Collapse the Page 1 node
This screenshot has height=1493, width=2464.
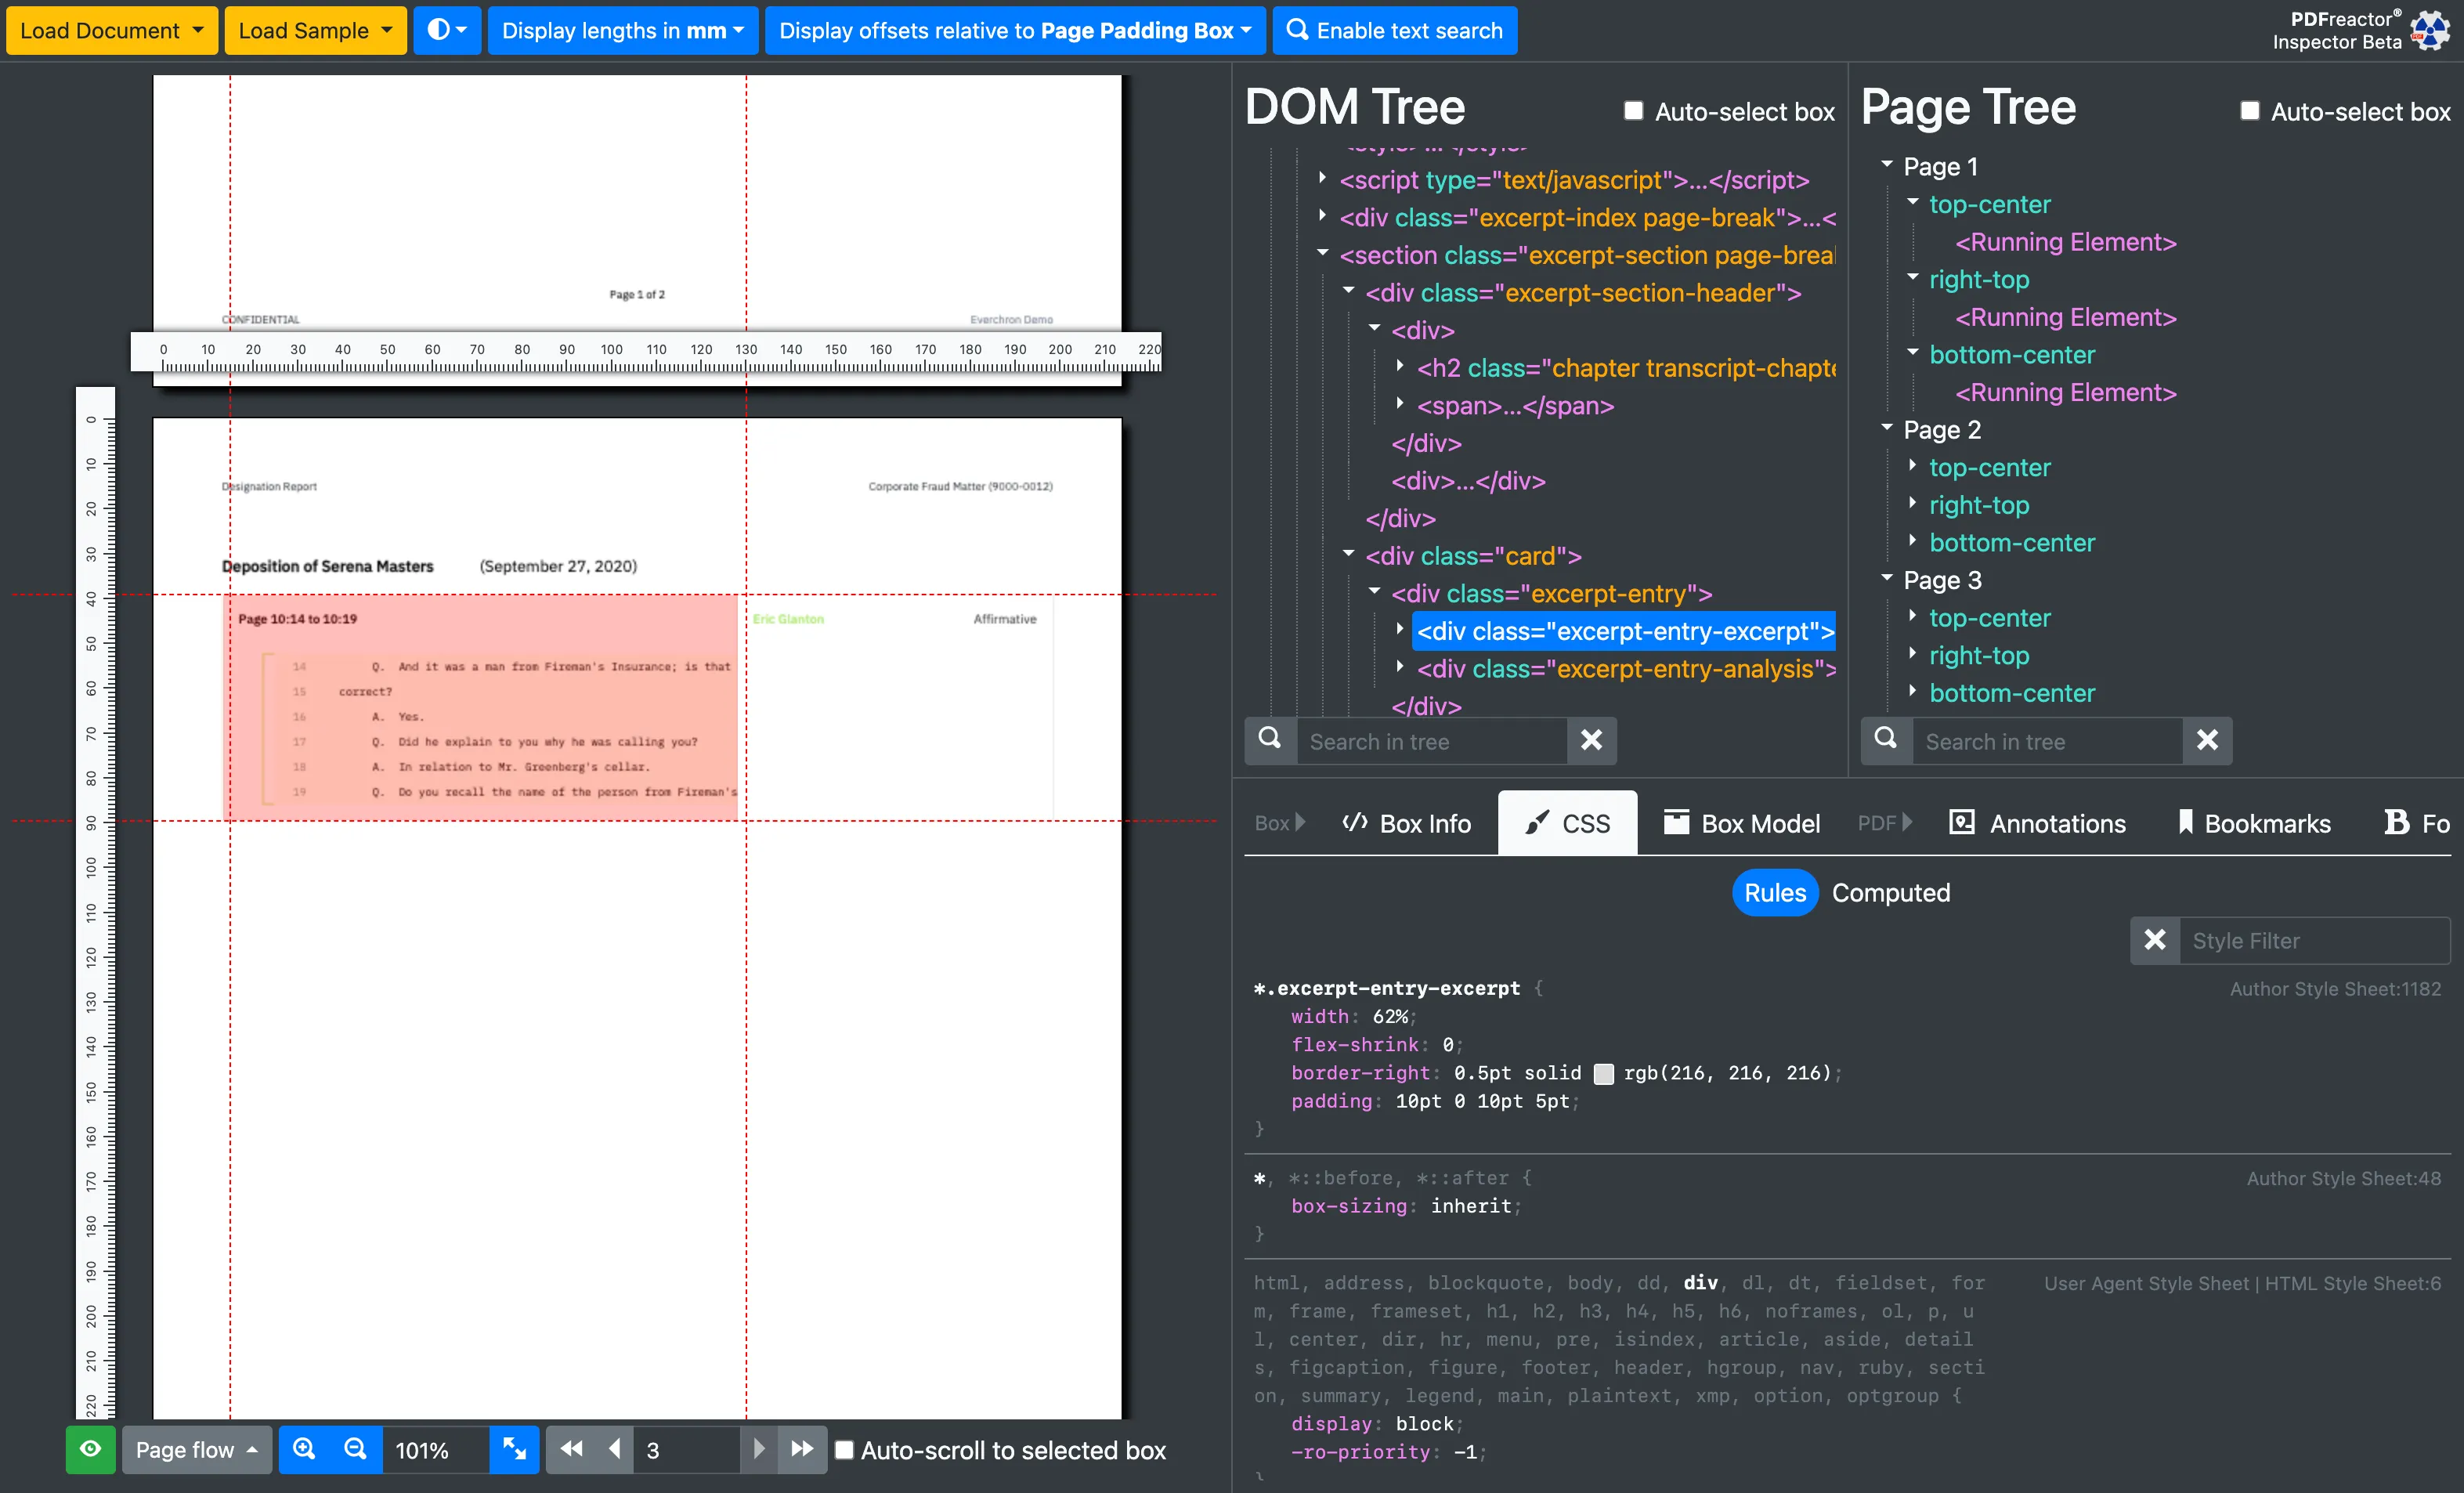click(1887, 164)
